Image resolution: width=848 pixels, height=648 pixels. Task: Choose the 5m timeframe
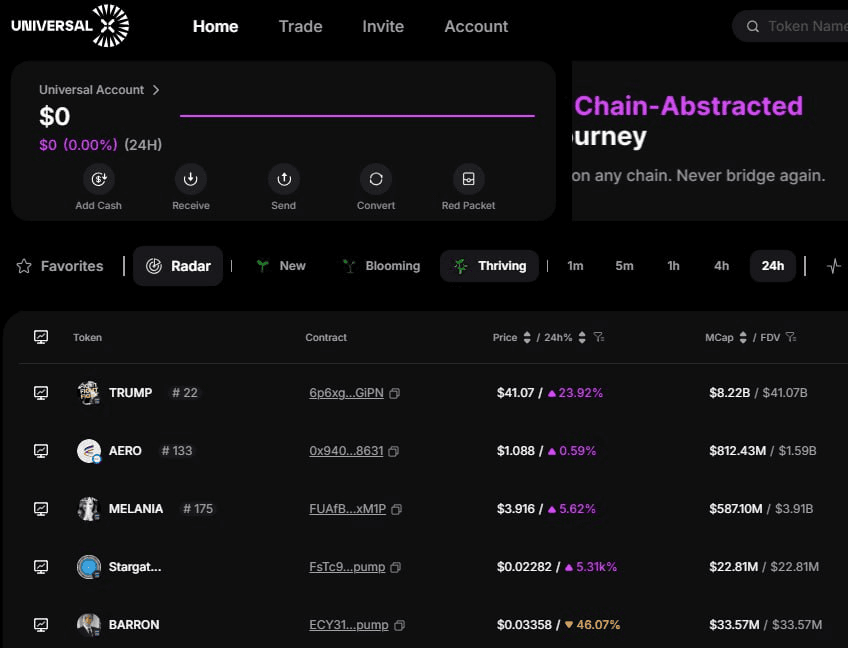(624, 266)
